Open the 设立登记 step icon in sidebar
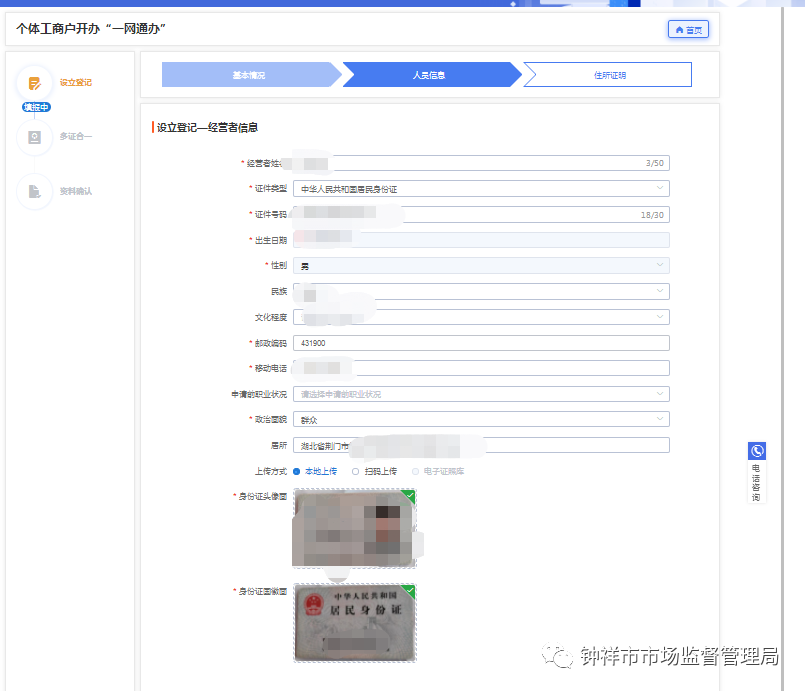The height and width of the screenshot is (691, 805). point(35,82)
